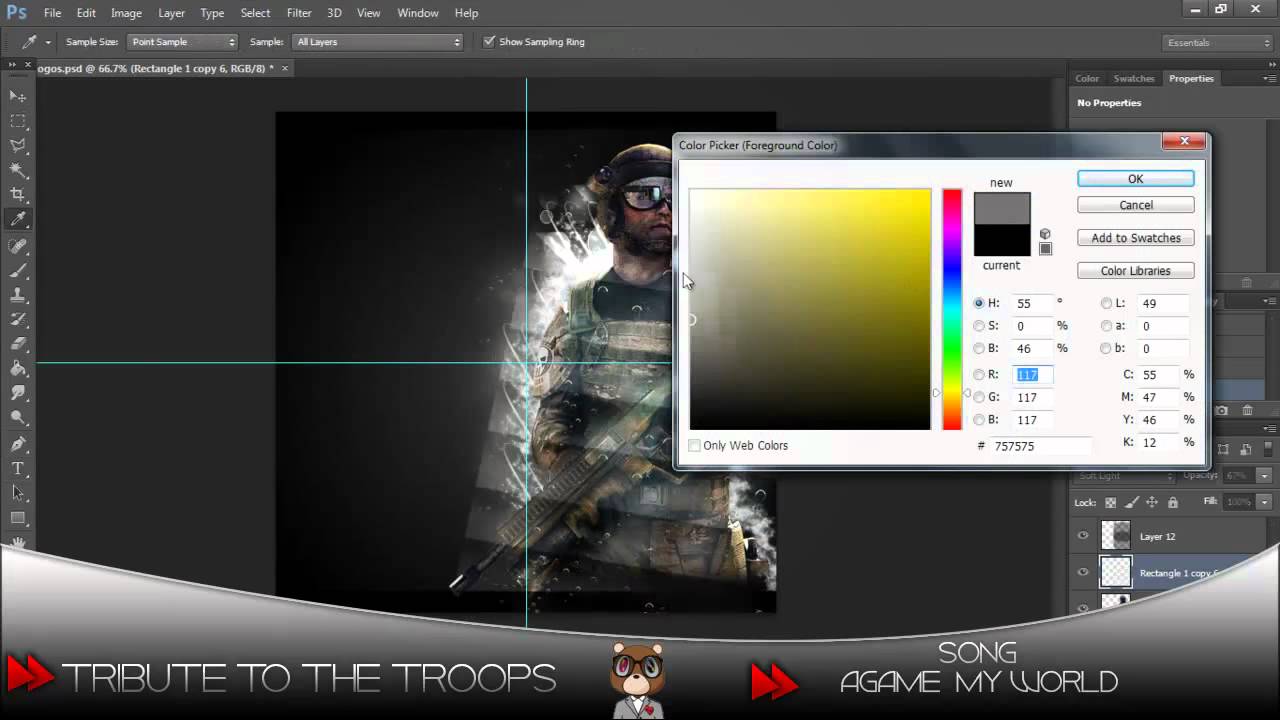Click the new color gray swatch
1280x720 pixels.
pyautogui.click(x=1002, y=209)
